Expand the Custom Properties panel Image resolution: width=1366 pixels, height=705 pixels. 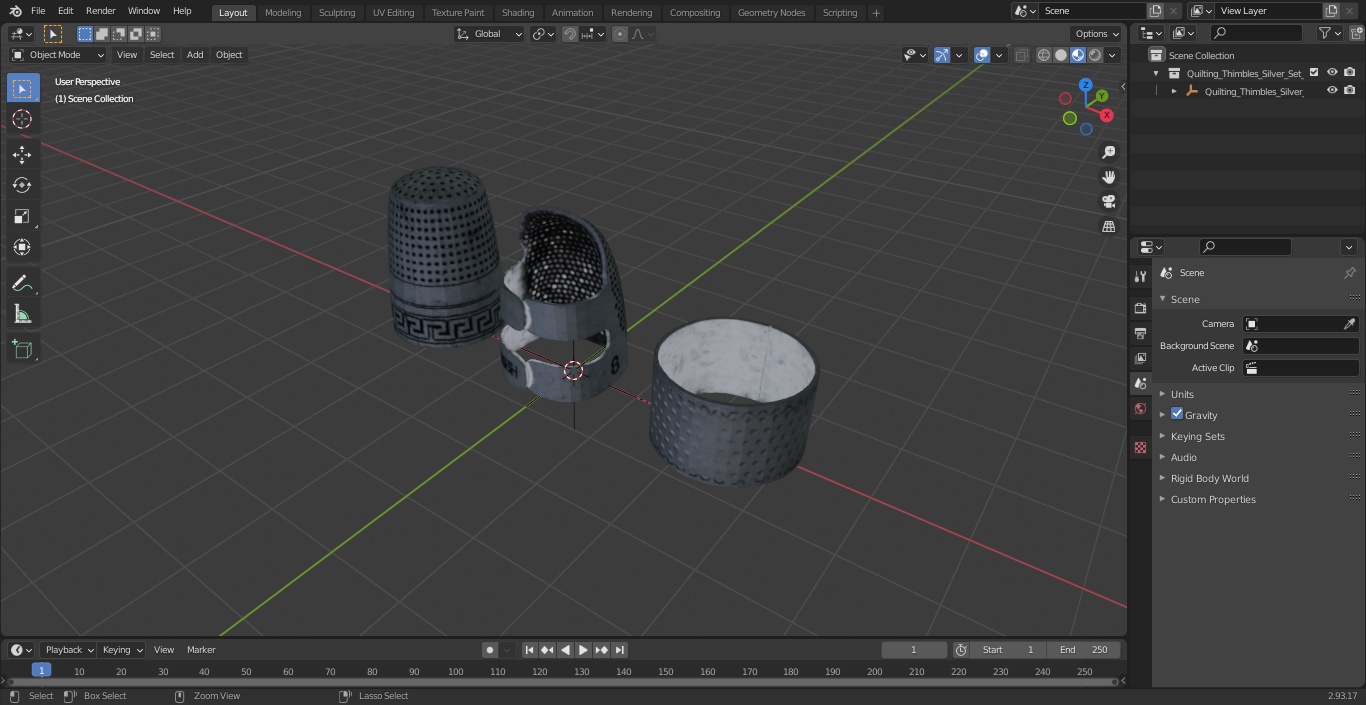(1213, 499)
